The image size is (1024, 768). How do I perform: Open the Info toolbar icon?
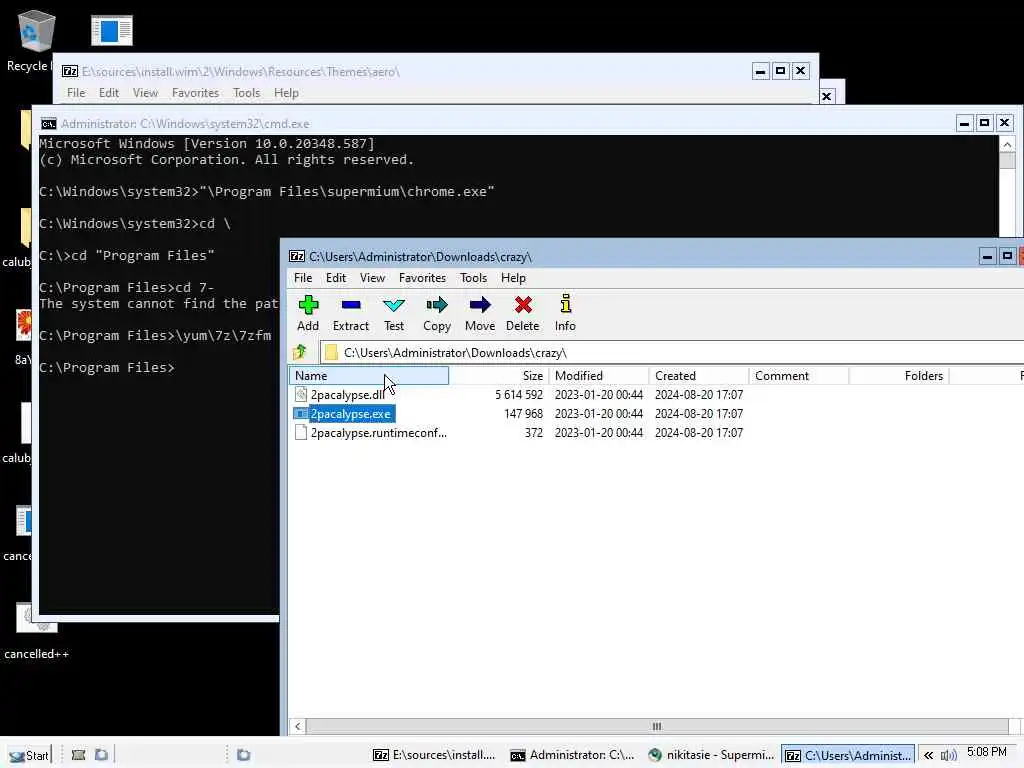(566, 304)
